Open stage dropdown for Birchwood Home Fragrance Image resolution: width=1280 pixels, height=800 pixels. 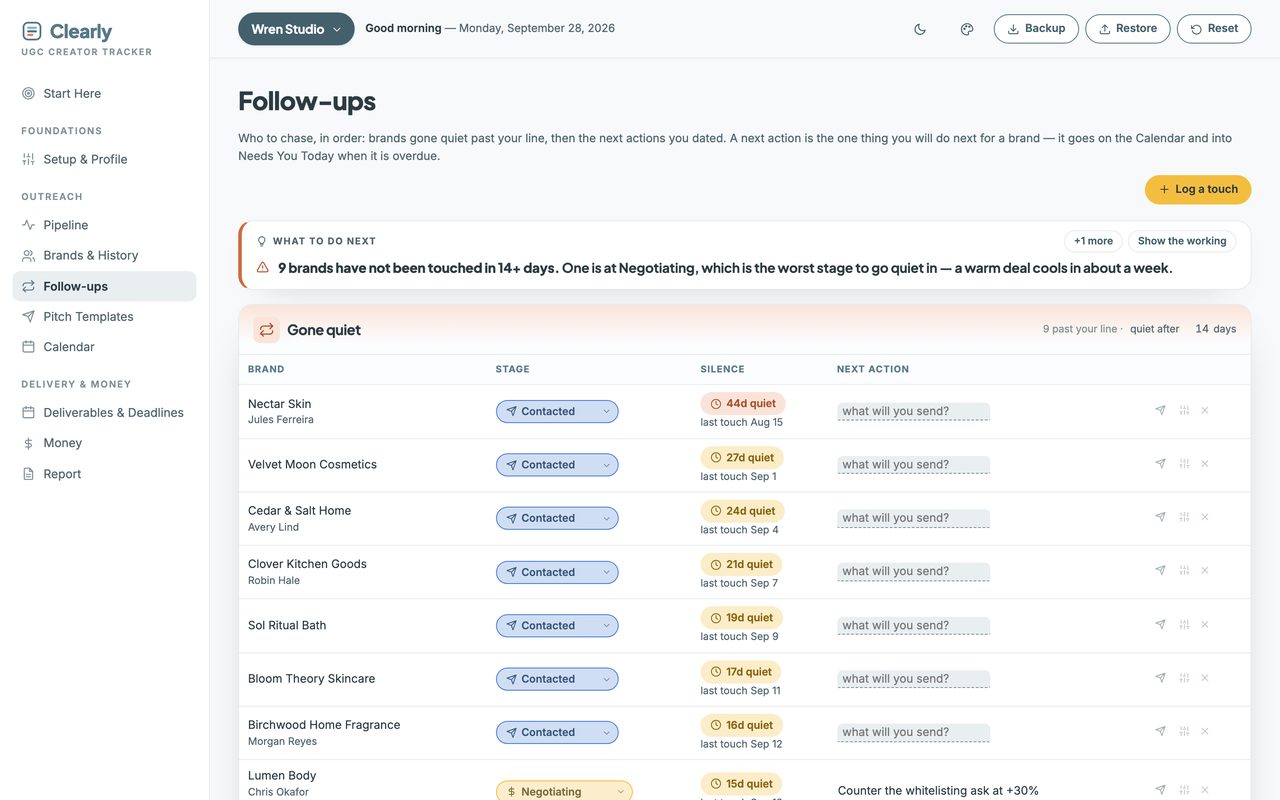click(x=557, y=732)
